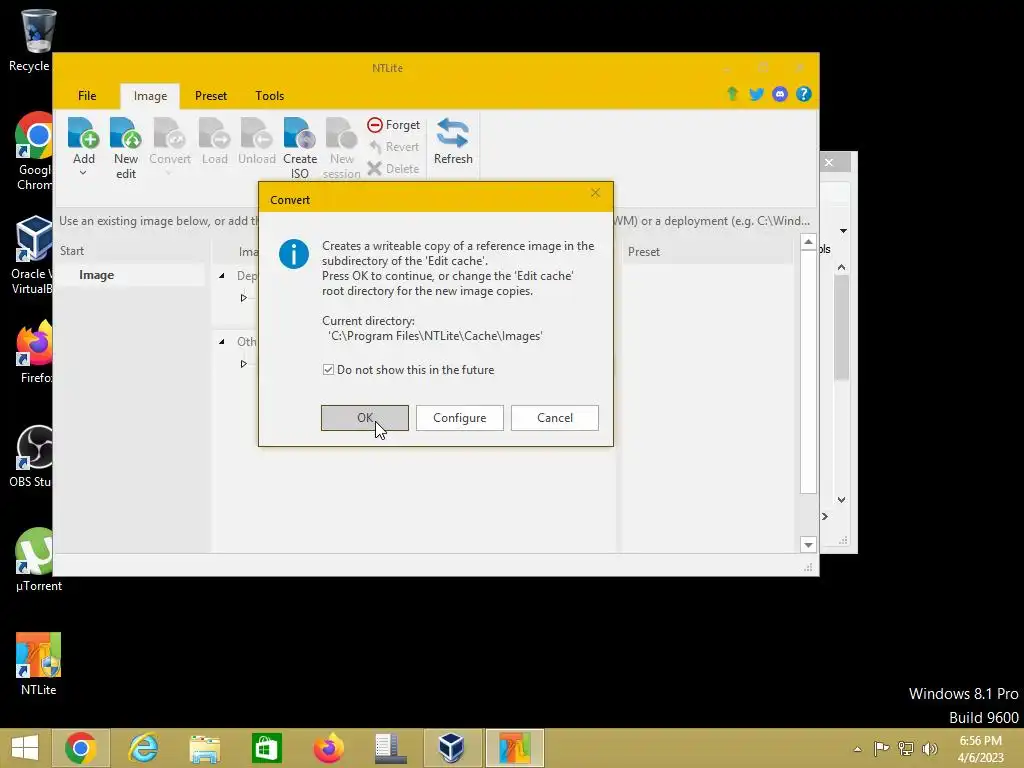Open the Windows Start button
The width and height of the screenshot is (1024, 768).
click(x=25, y=748)
